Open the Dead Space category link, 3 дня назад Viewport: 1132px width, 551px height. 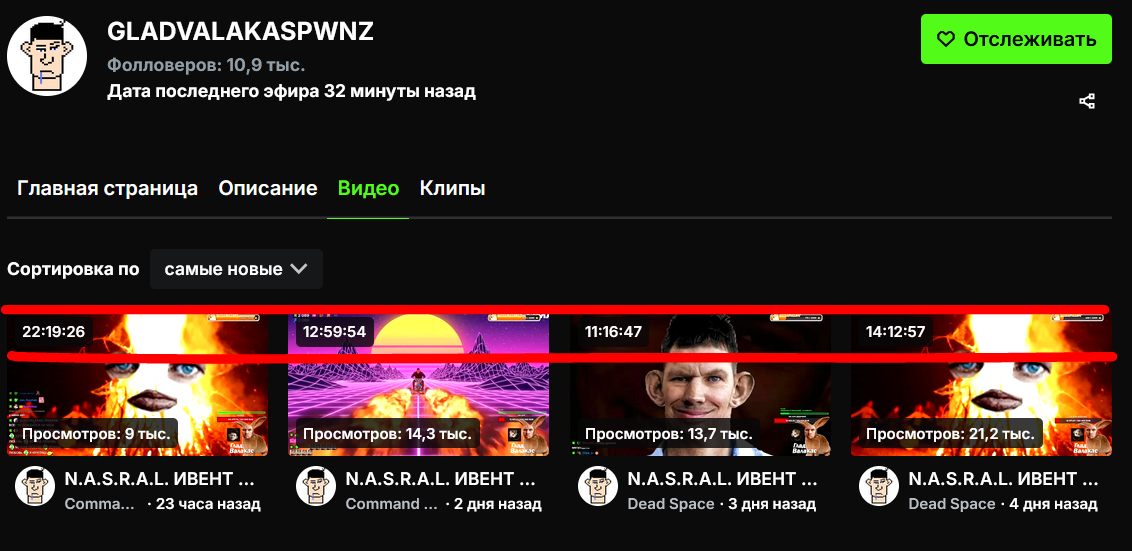pyautogui.click(x=671, y=504)
